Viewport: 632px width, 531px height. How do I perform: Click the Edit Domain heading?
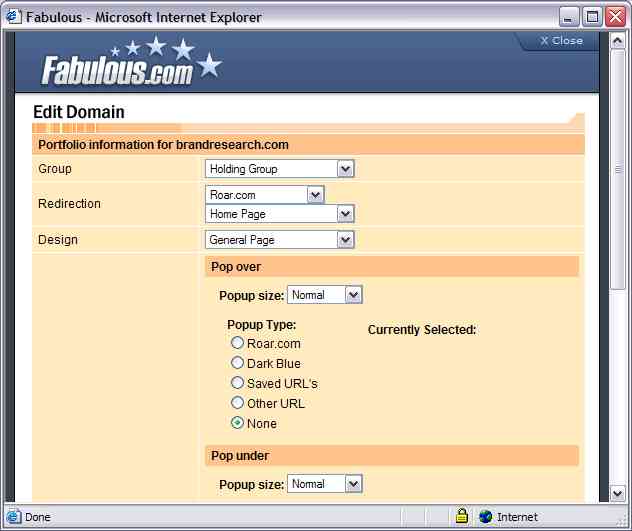pos(79,112)
